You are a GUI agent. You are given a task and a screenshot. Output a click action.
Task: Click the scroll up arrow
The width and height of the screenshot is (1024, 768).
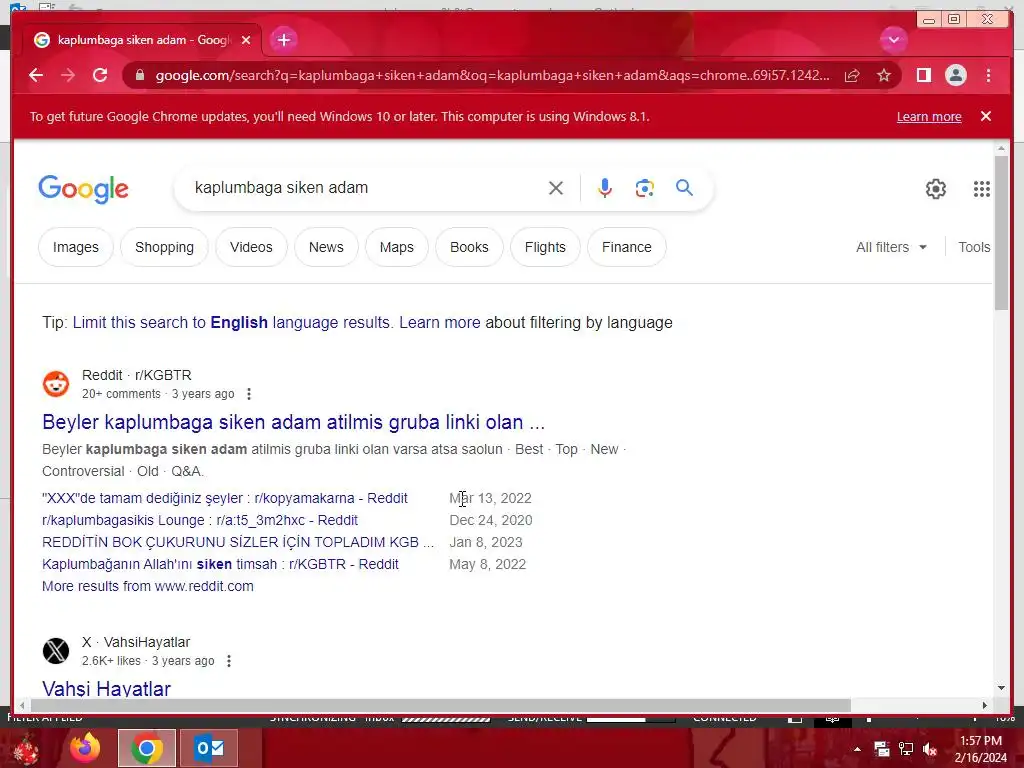pos(1001,149)
